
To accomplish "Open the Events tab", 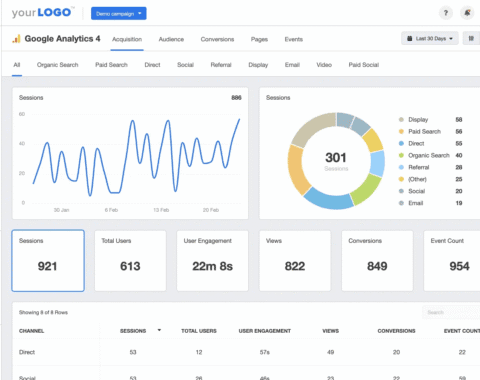I will coord(294,39).
